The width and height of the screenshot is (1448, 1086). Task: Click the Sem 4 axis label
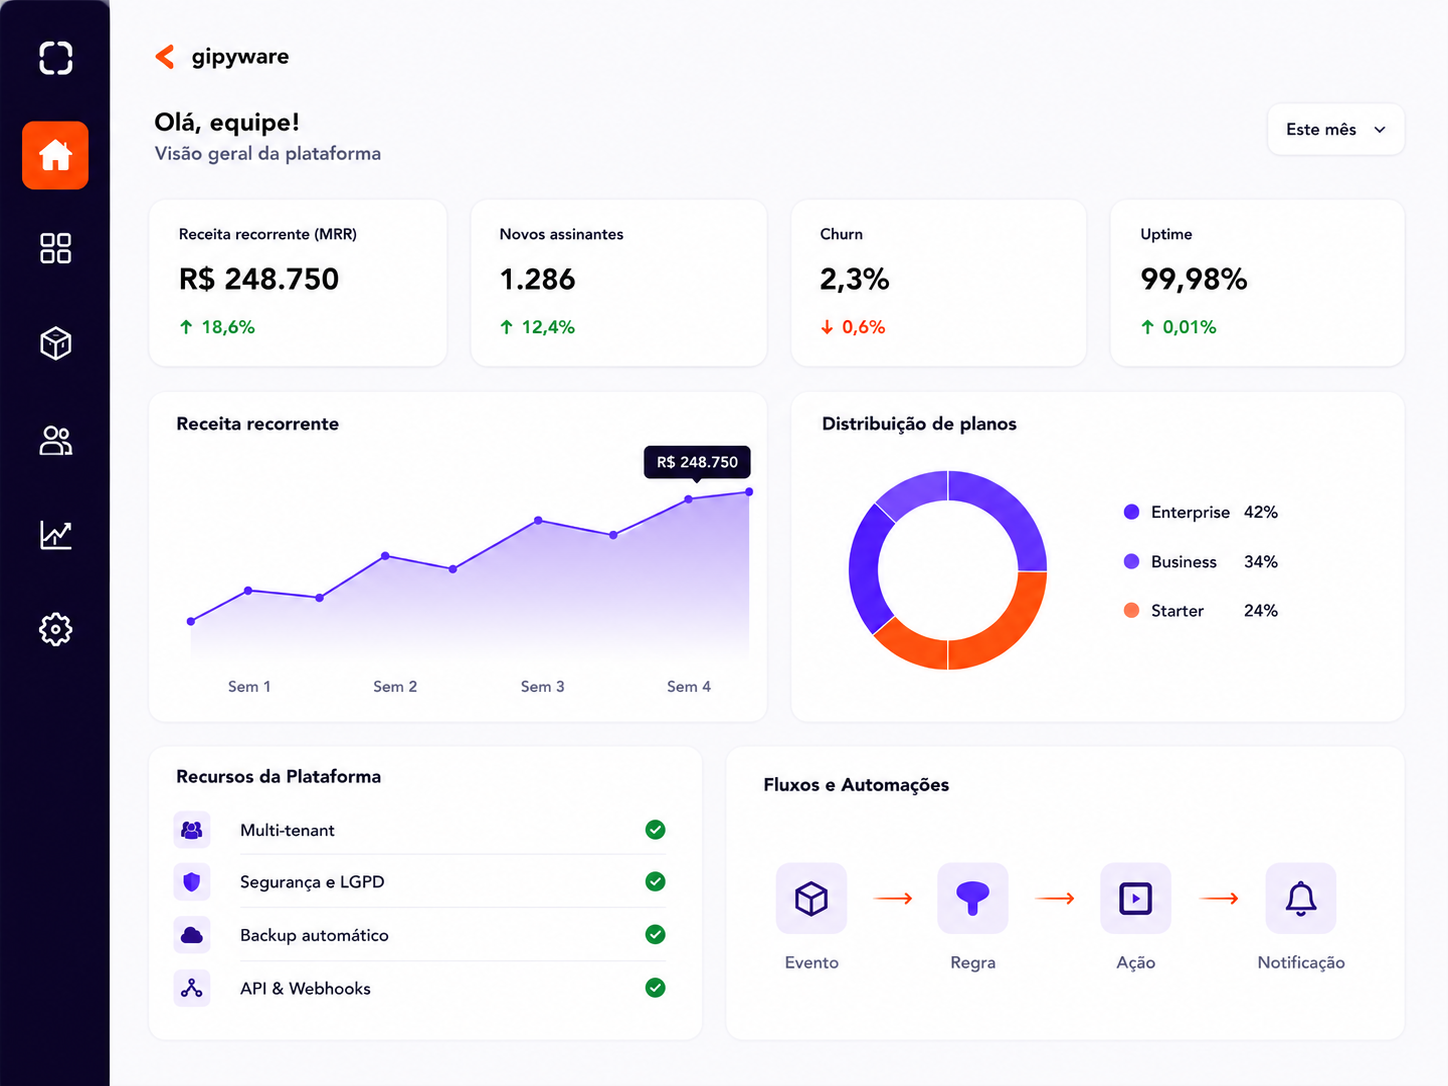(689, 687)
